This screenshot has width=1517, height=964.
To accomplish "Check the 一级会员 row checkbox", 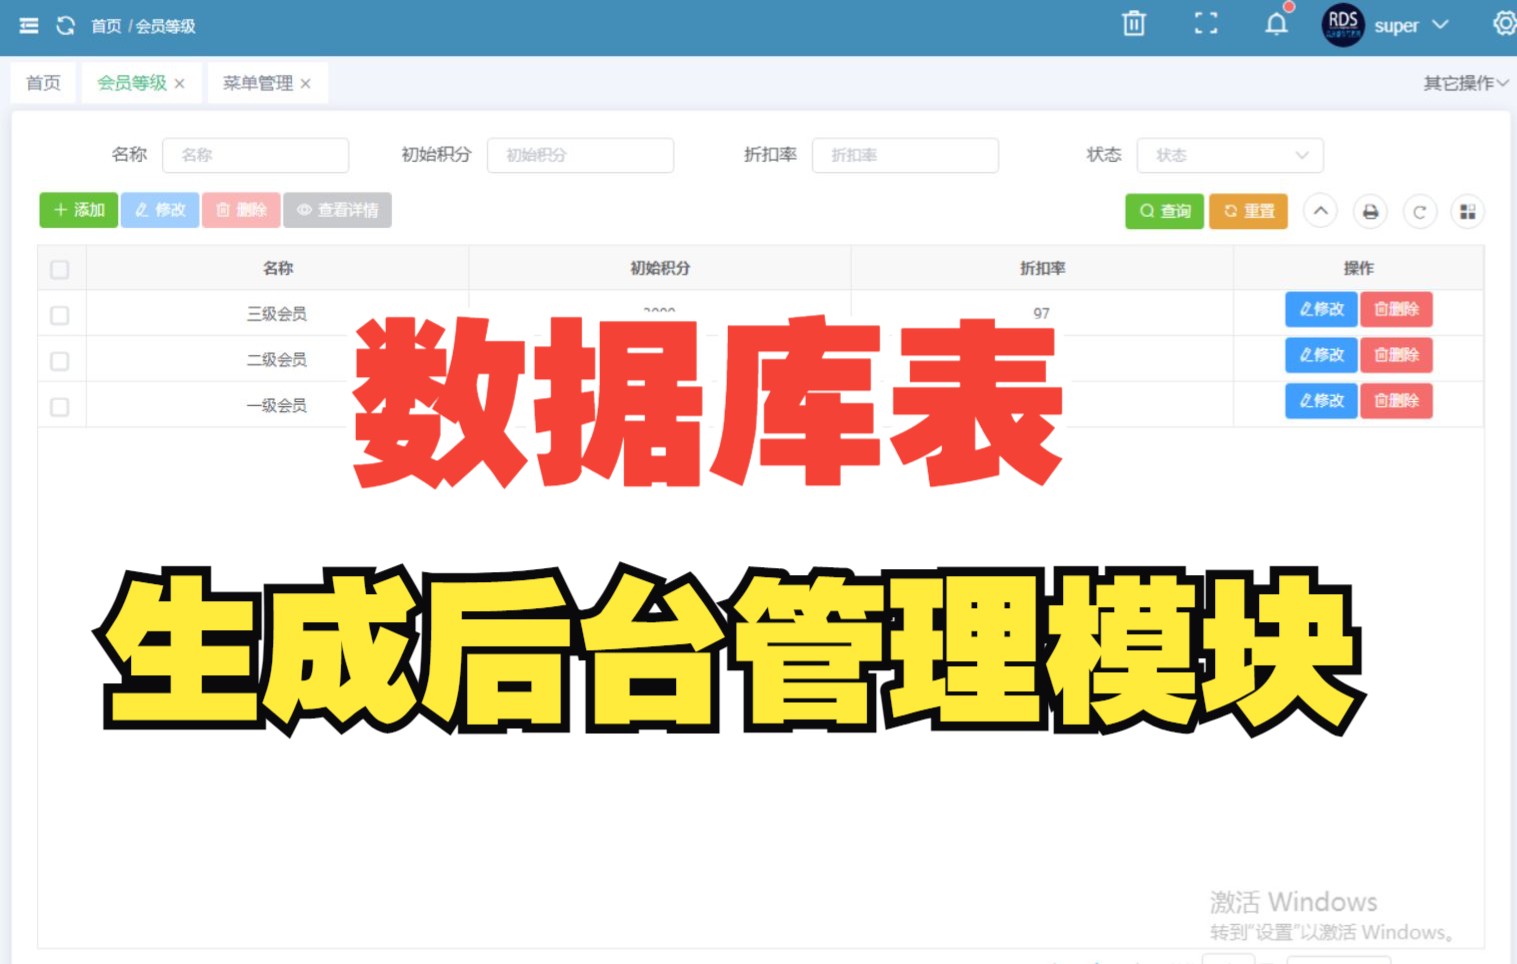I will (60, 407).
